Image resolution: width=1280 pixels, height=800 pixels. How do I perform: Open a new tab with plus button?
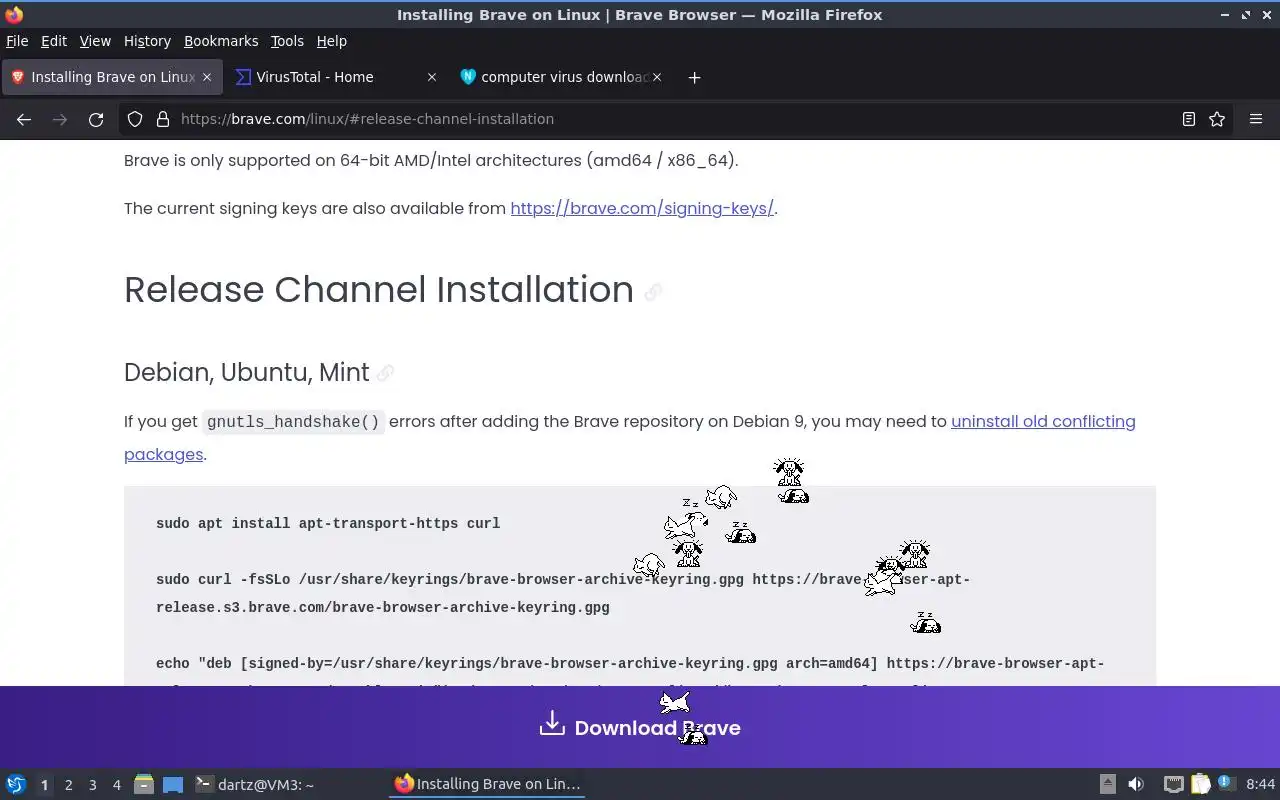(x=694, y=77)
